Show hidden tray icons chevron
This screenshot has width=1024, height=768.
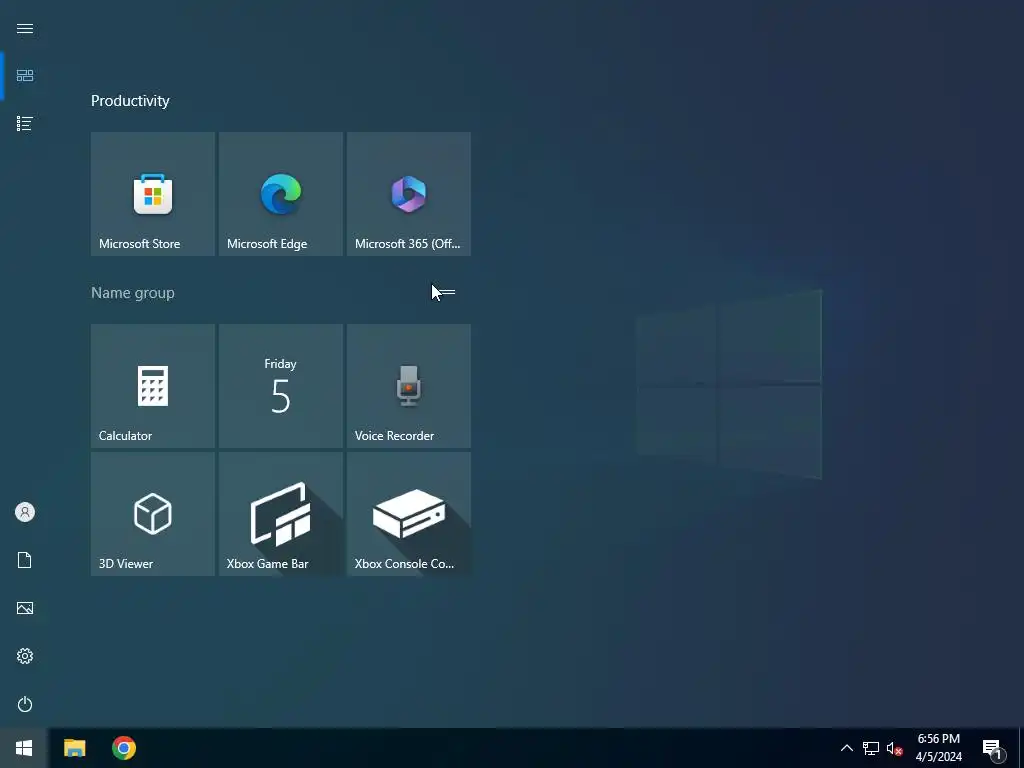pyautogui.click(x=846, y=748)
